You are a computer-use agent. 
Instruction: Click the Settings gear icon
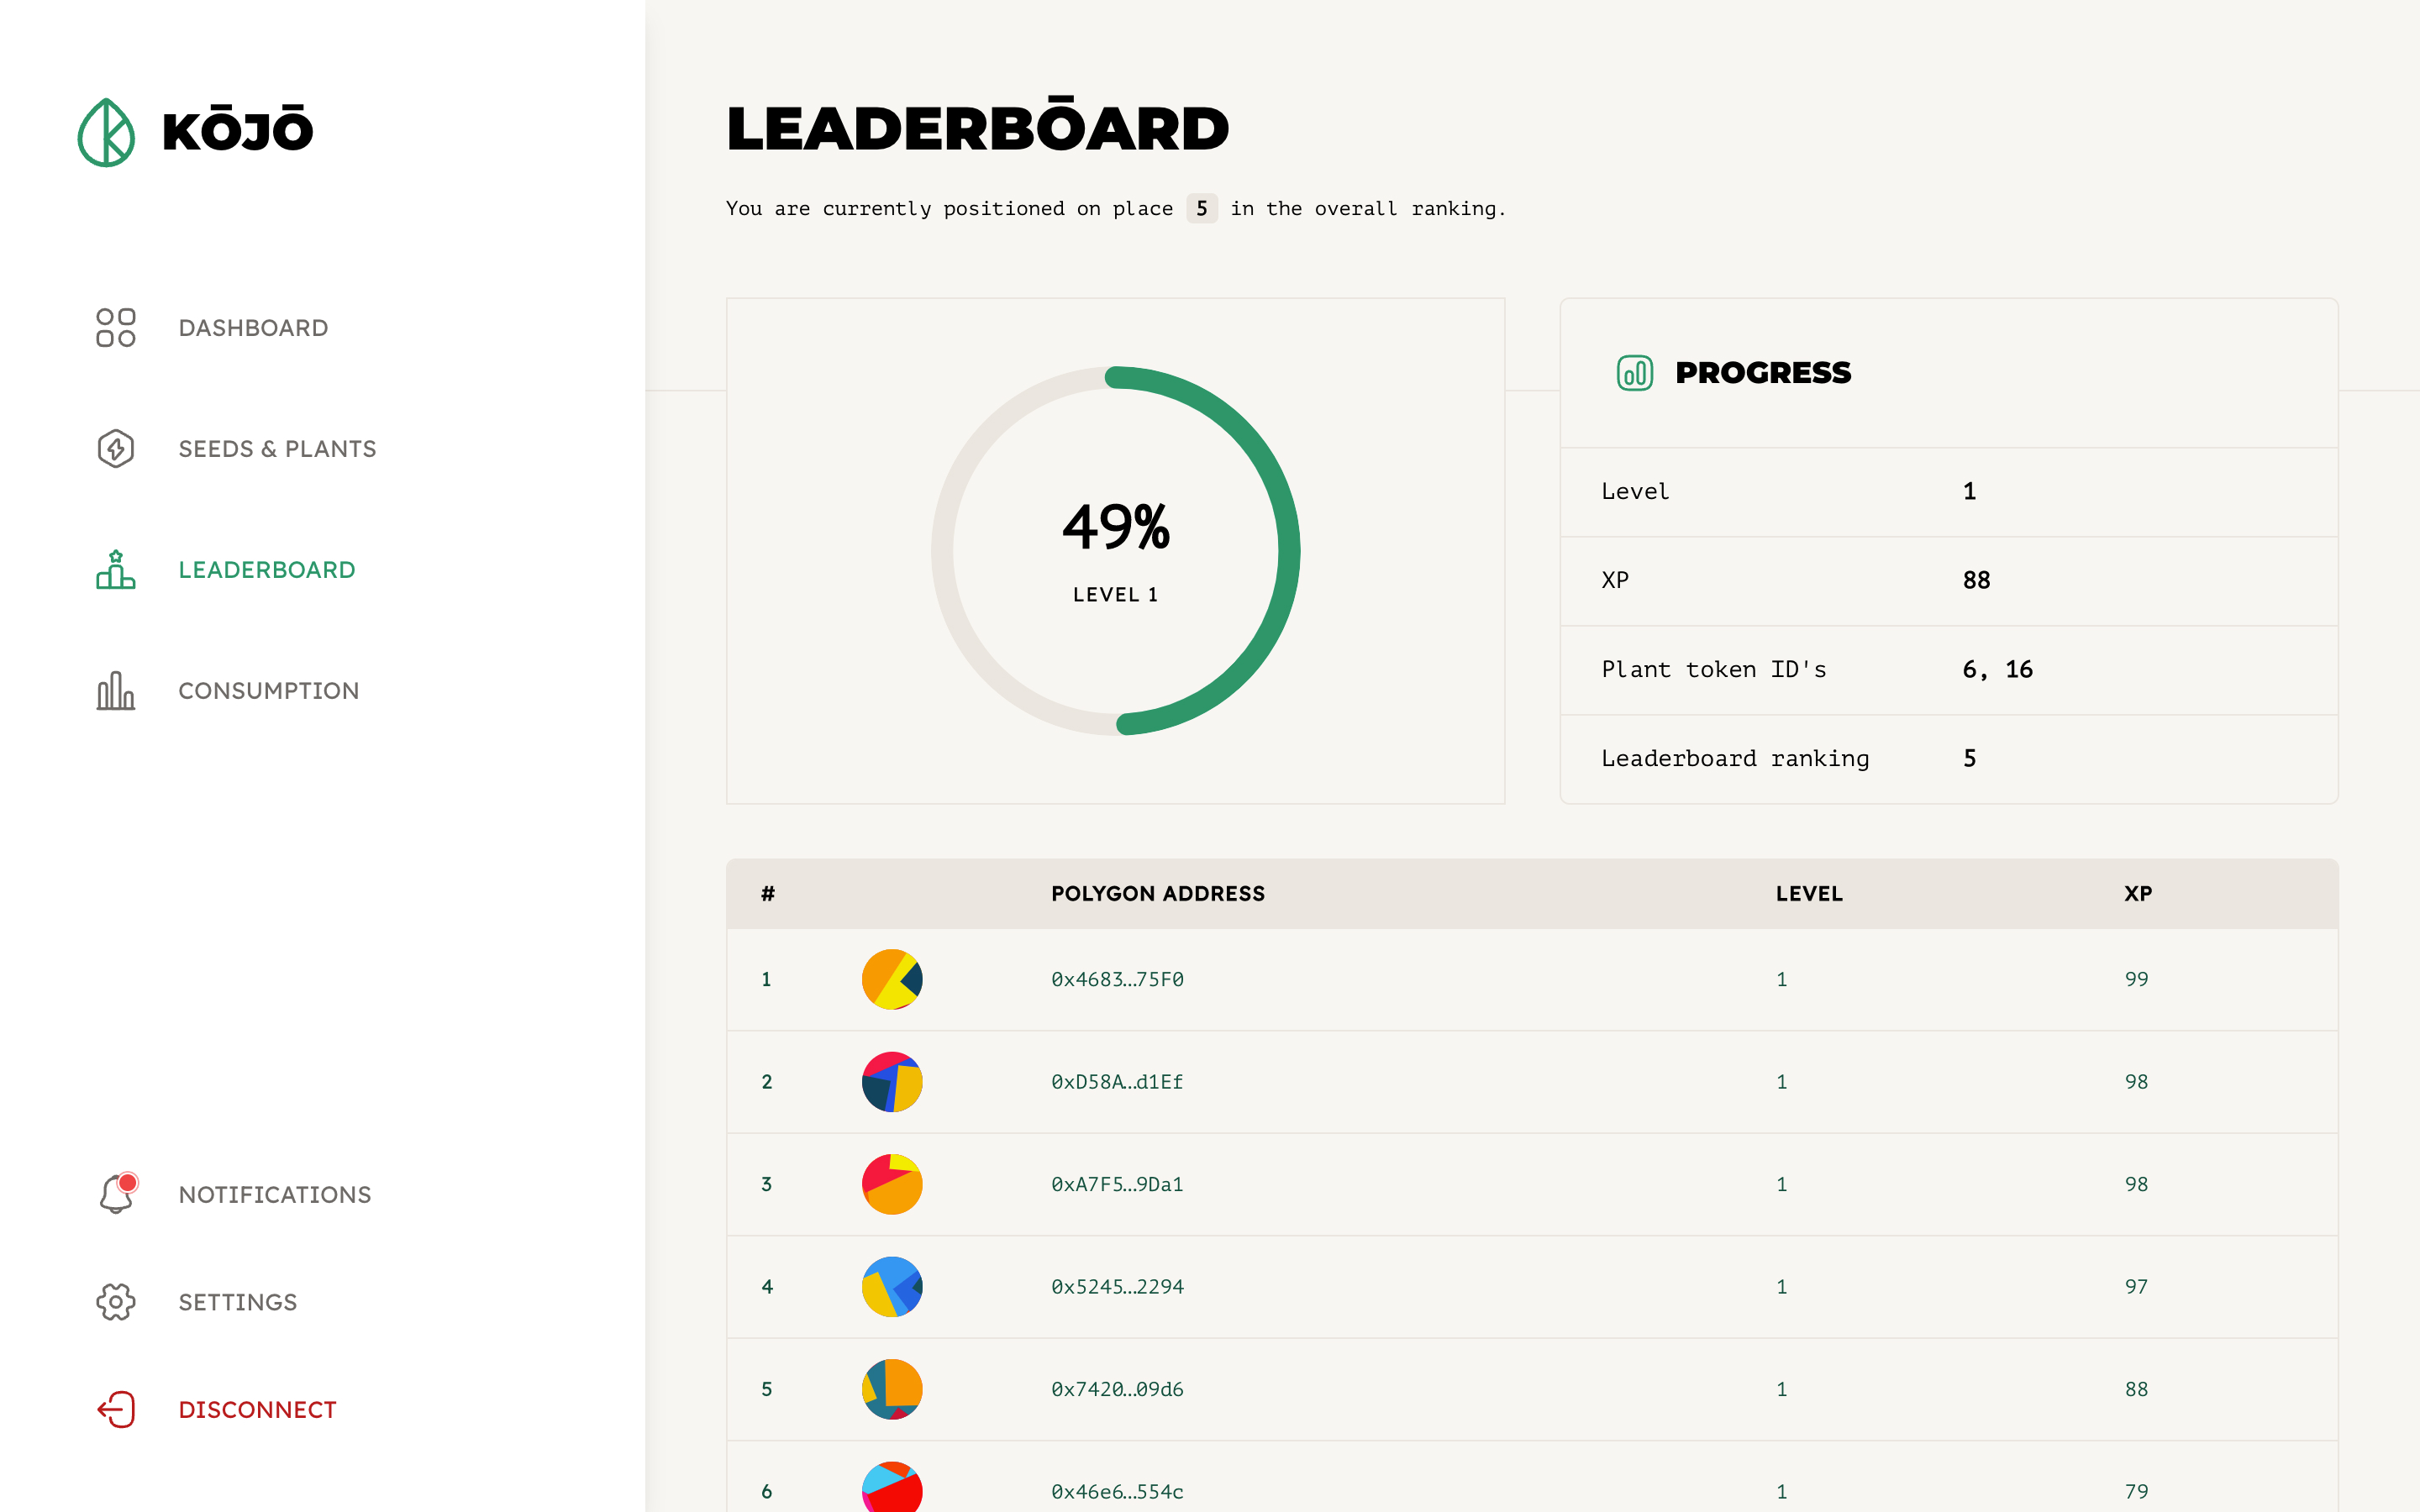click(116, 1302)
